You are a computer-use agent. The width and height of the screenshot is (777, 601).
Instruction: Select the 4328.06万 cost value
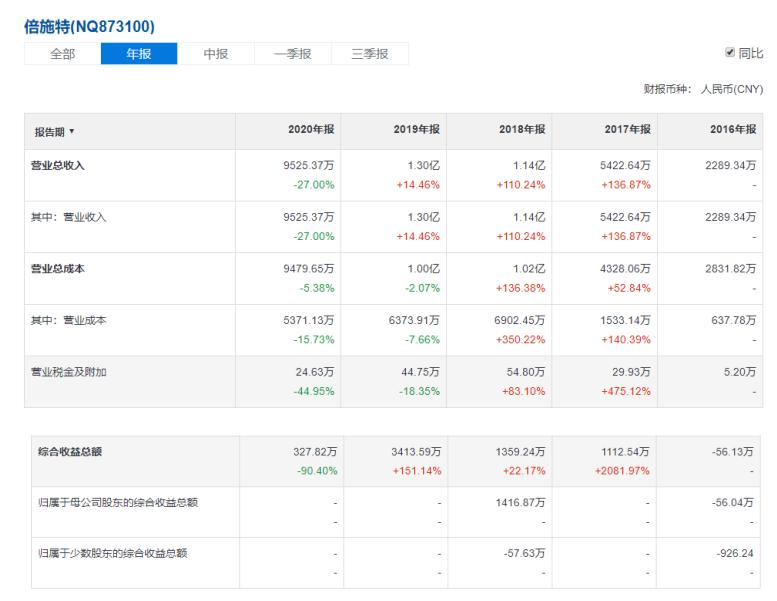pos(625,269)
